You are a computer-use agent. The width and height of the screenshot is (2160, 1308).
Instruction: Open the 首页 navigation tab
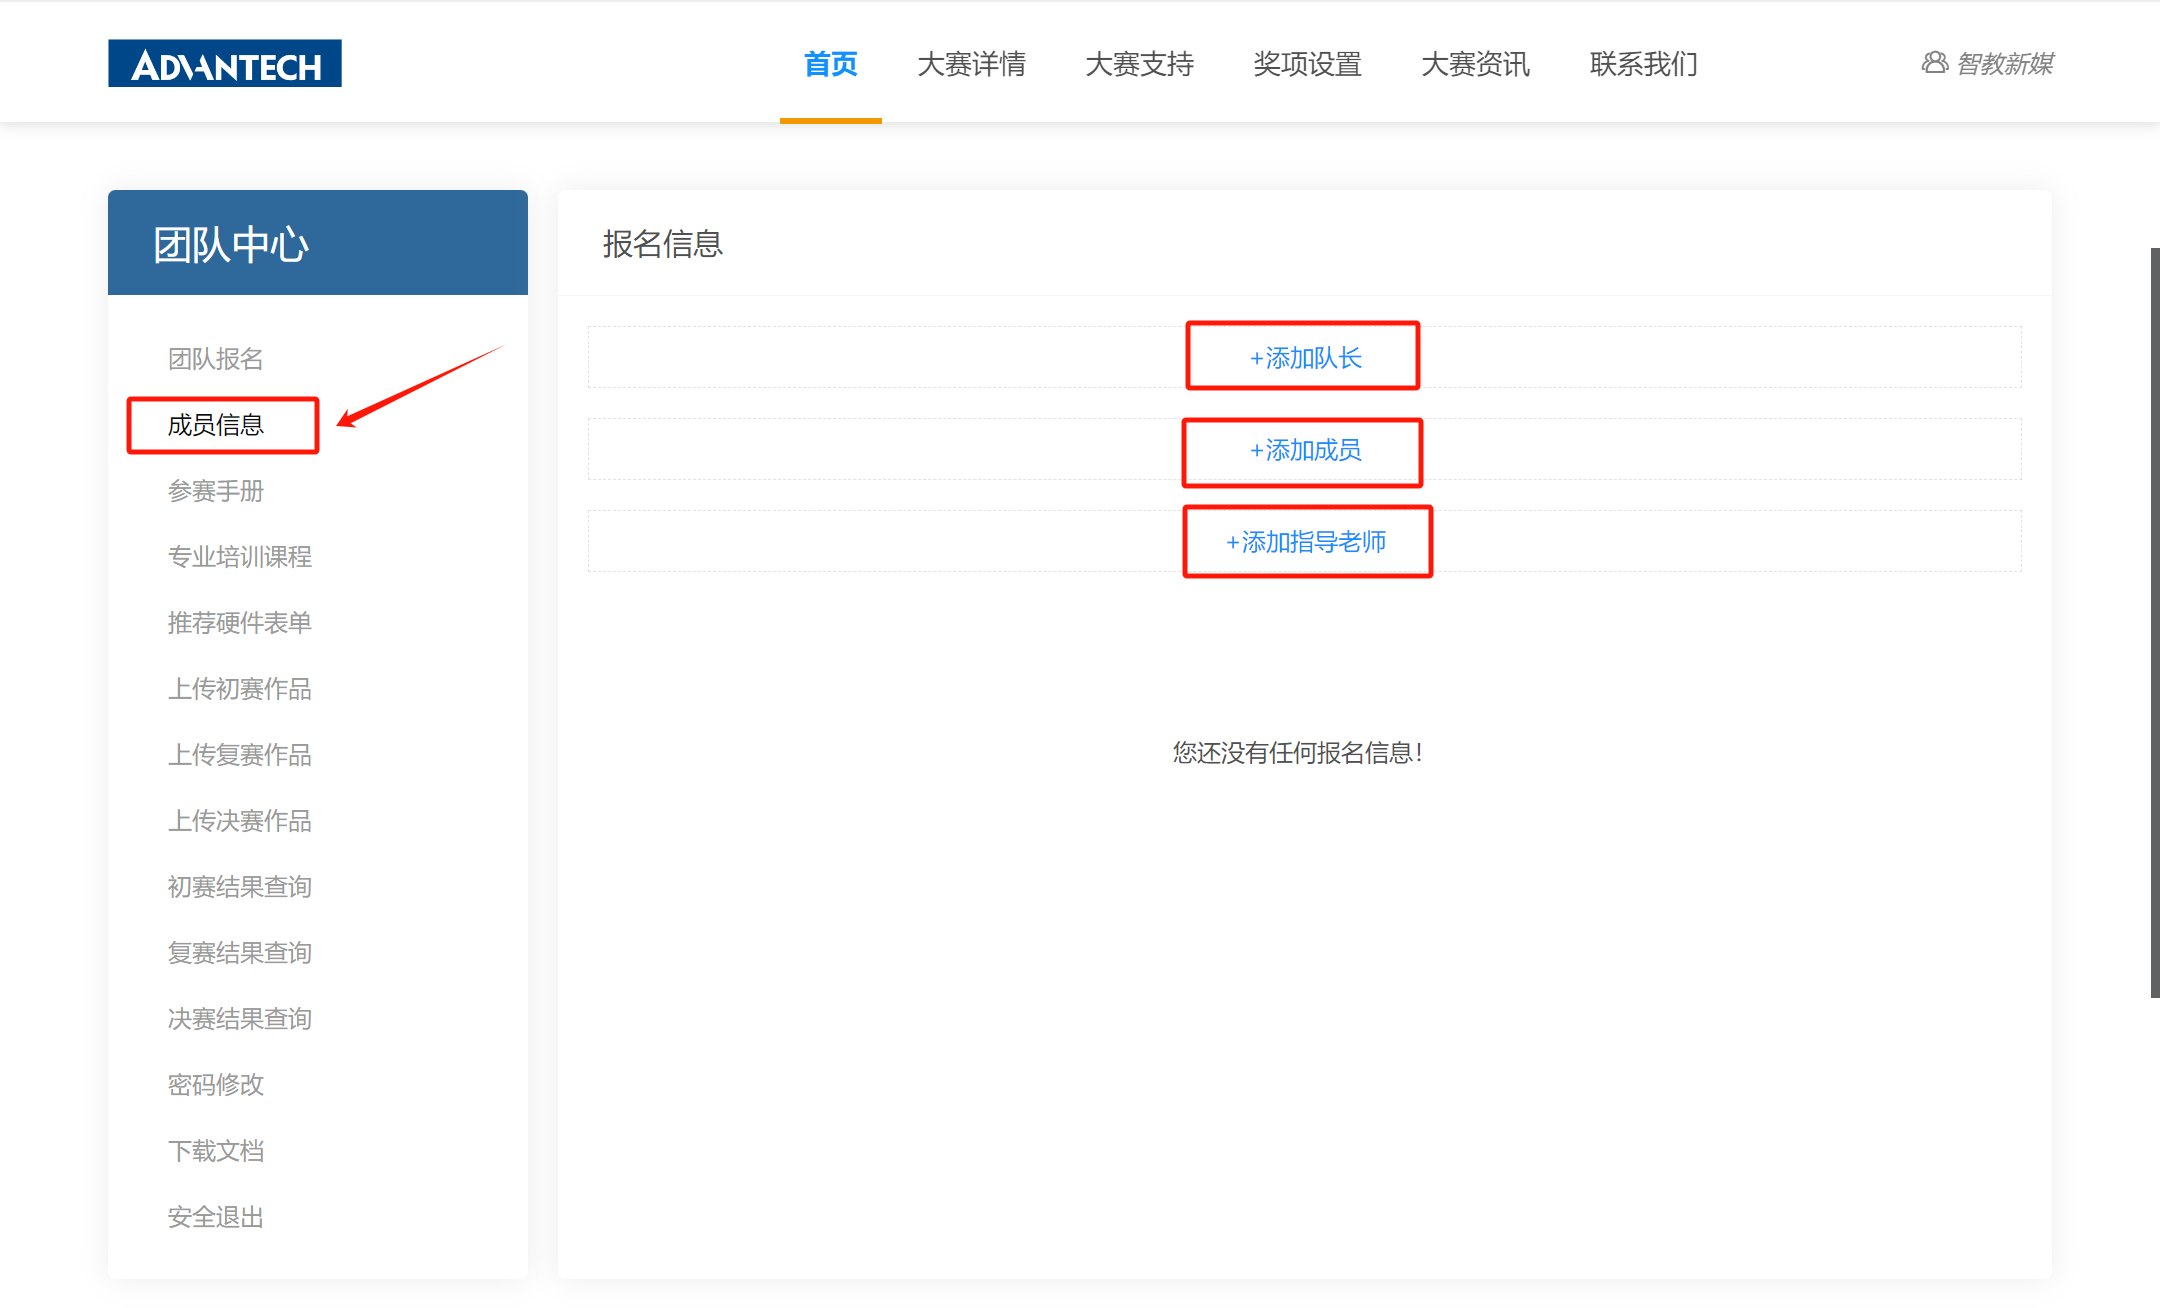coord(830,64)
